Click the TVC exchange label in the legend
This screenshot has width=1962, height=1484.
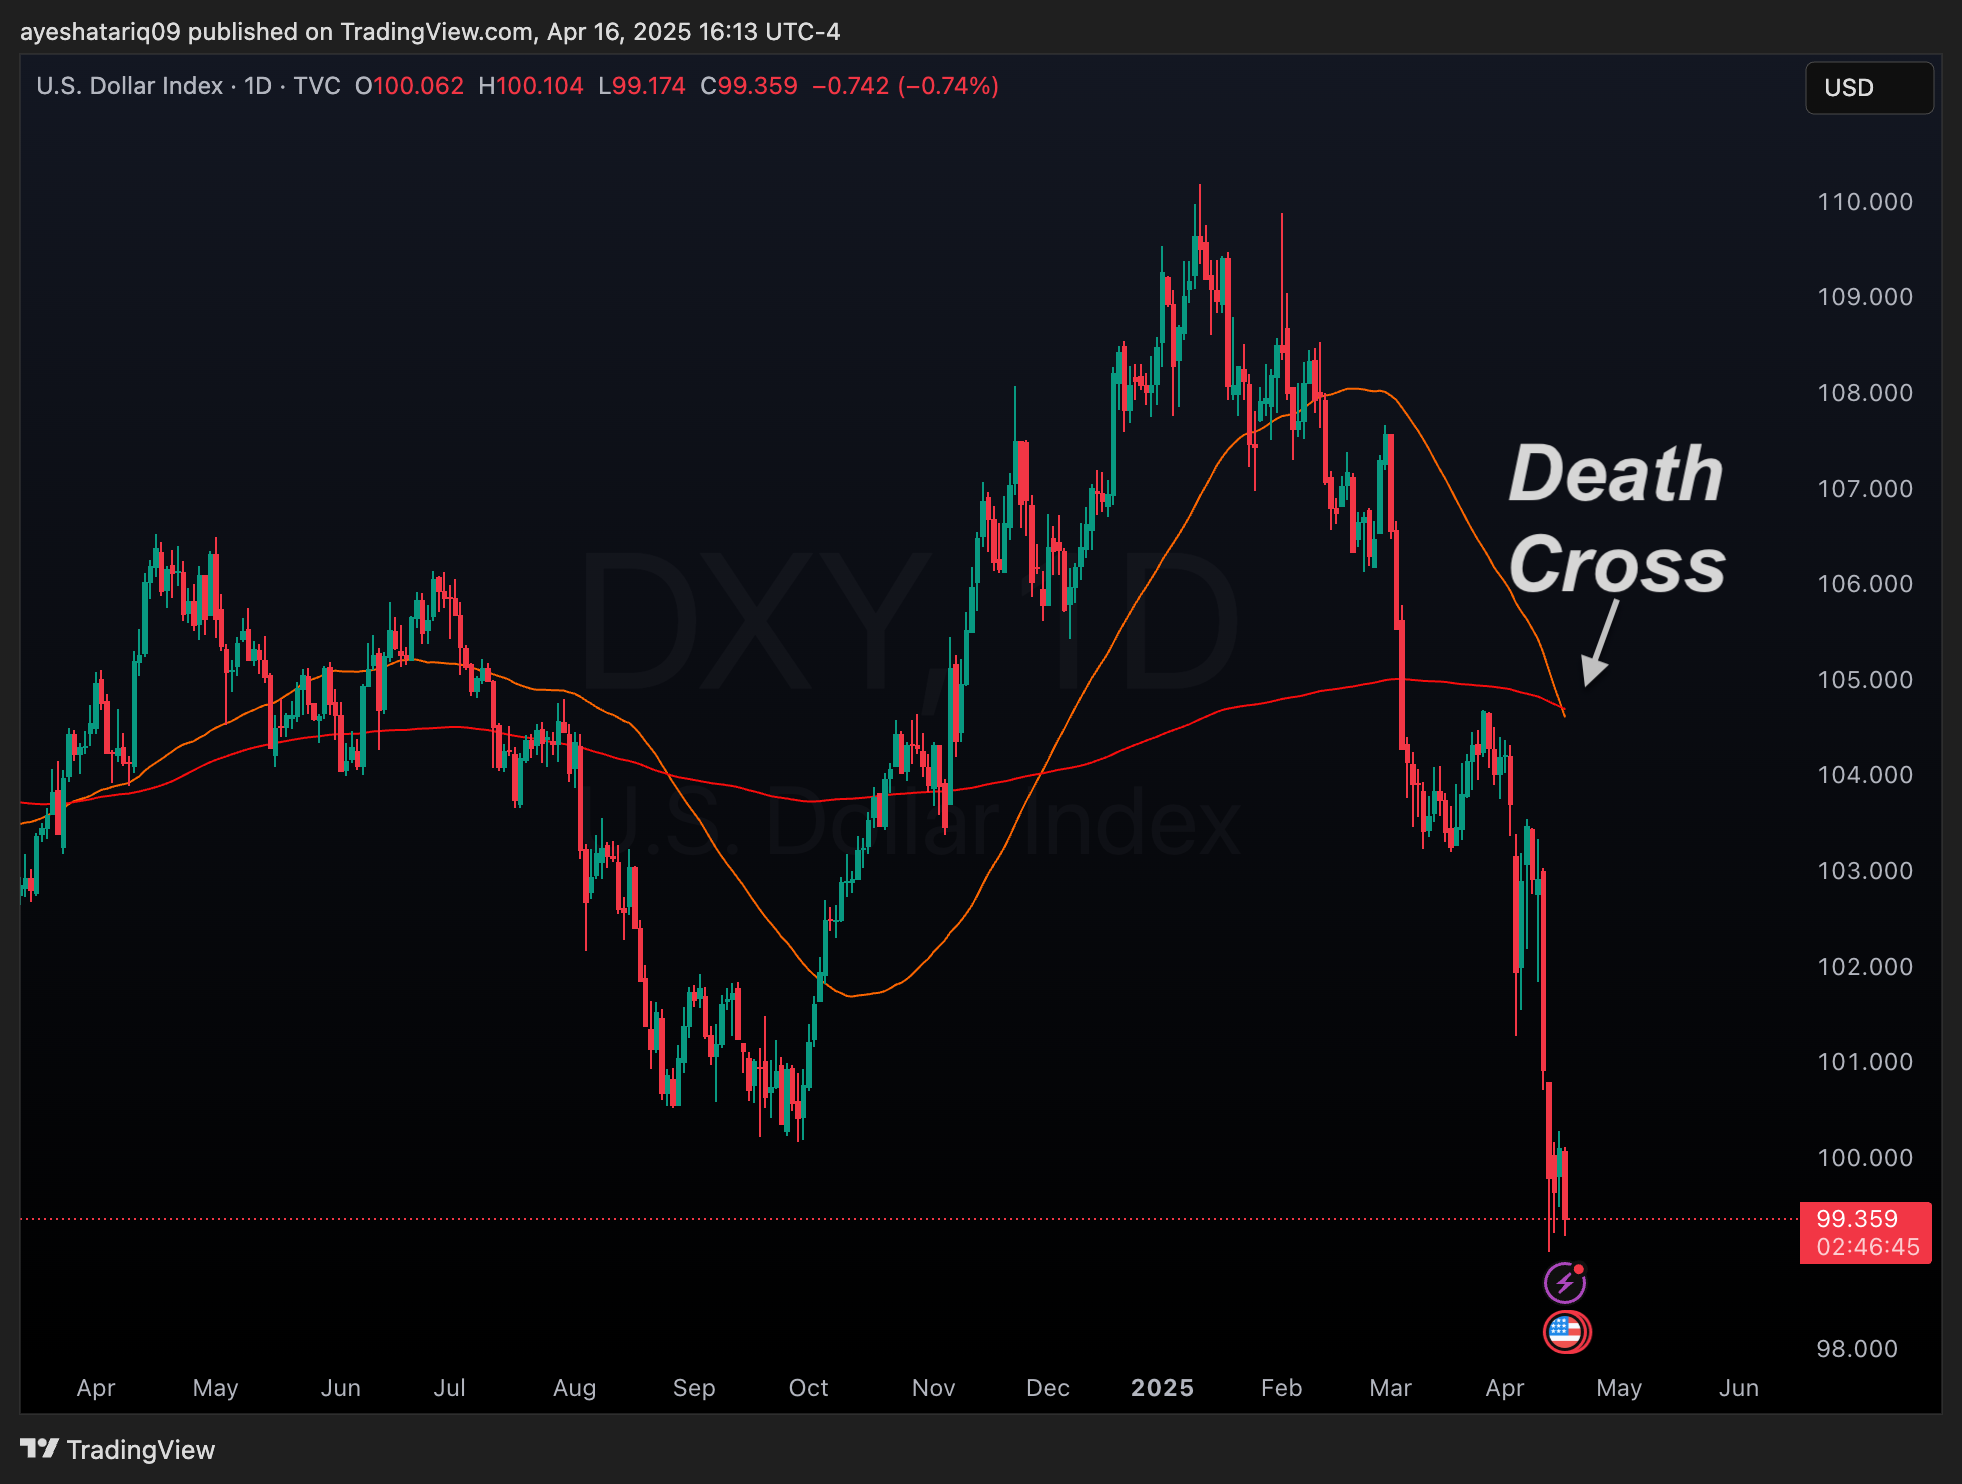[317, 86]
